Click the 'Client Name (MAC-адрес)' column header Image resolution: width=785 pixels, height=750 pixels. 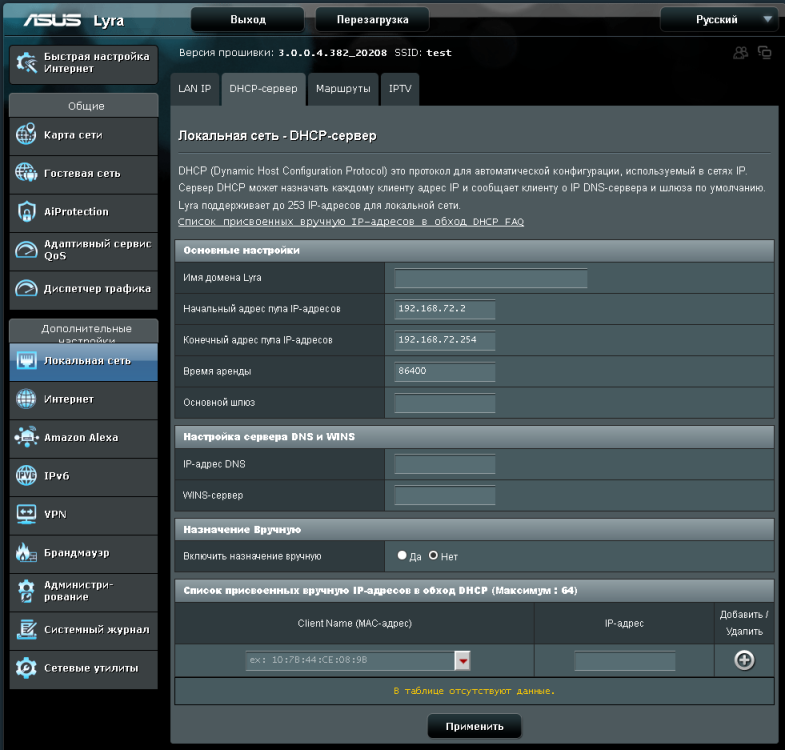354,623
